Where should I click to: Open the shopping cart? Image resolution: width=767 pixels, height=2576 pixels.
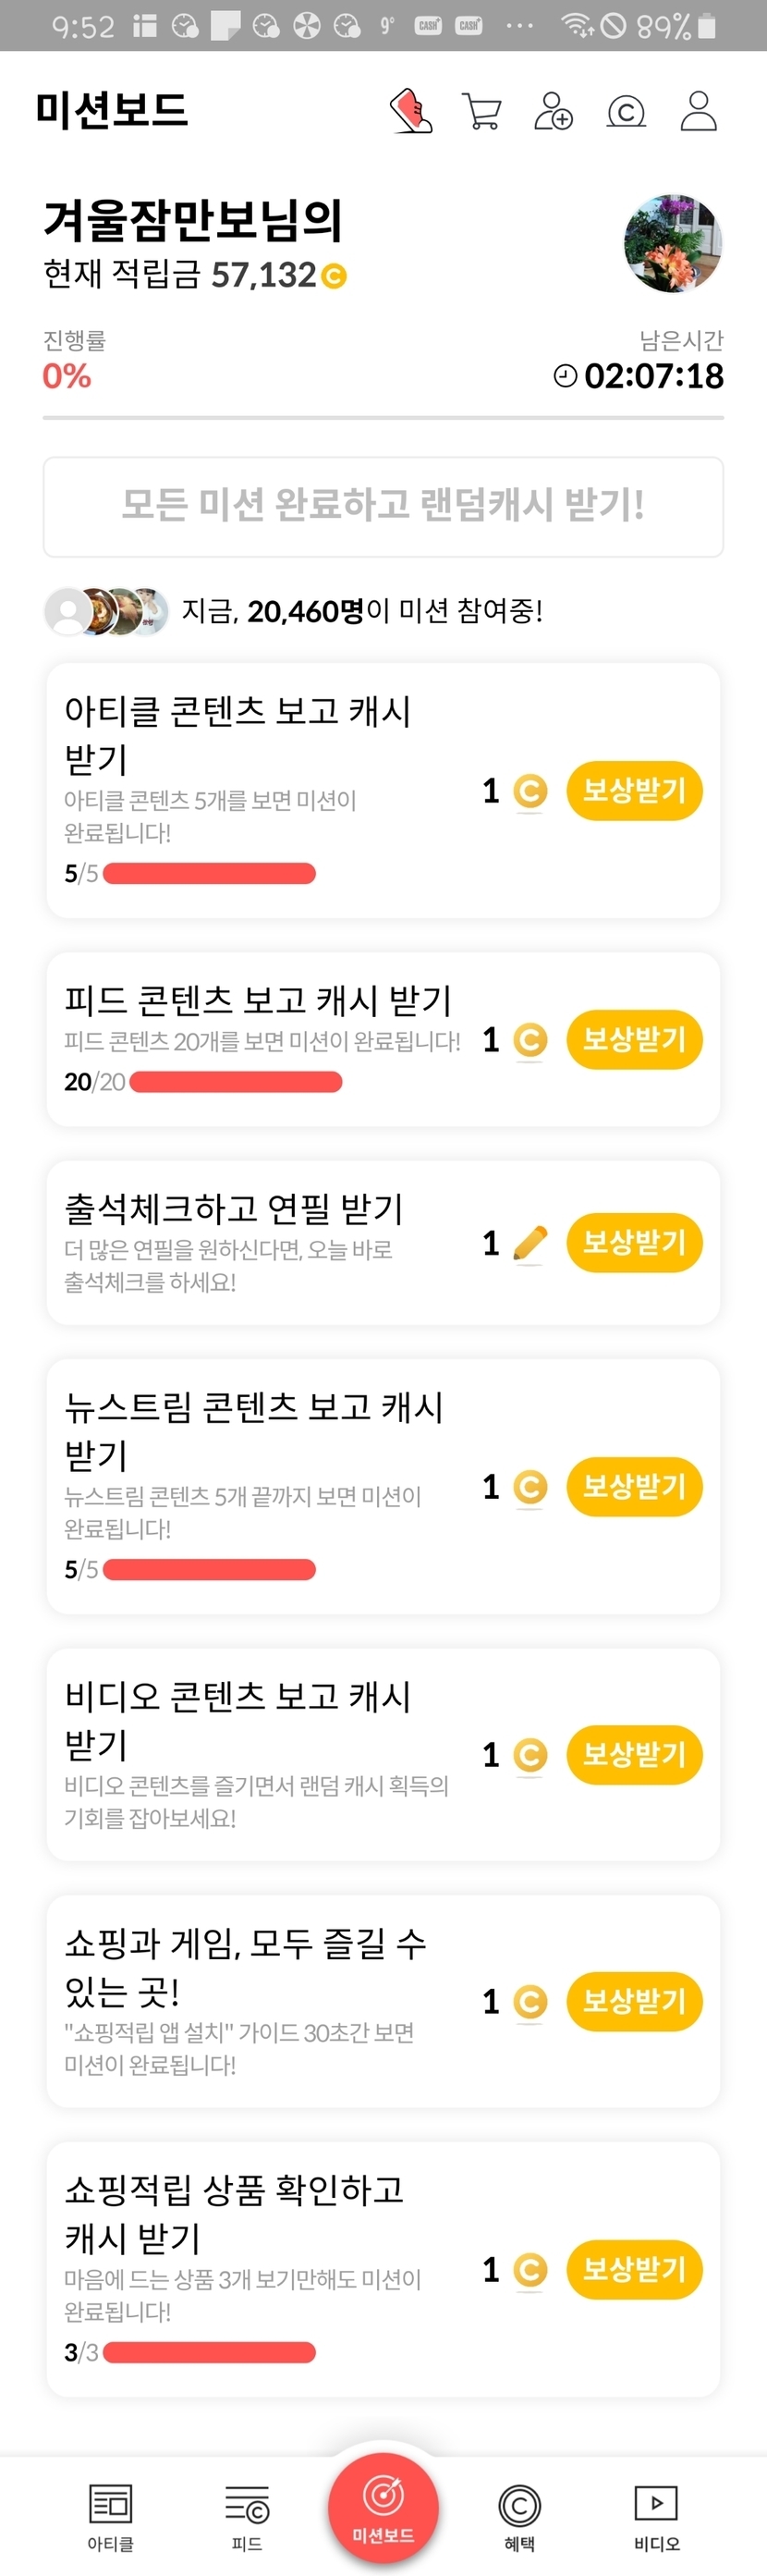482,111
